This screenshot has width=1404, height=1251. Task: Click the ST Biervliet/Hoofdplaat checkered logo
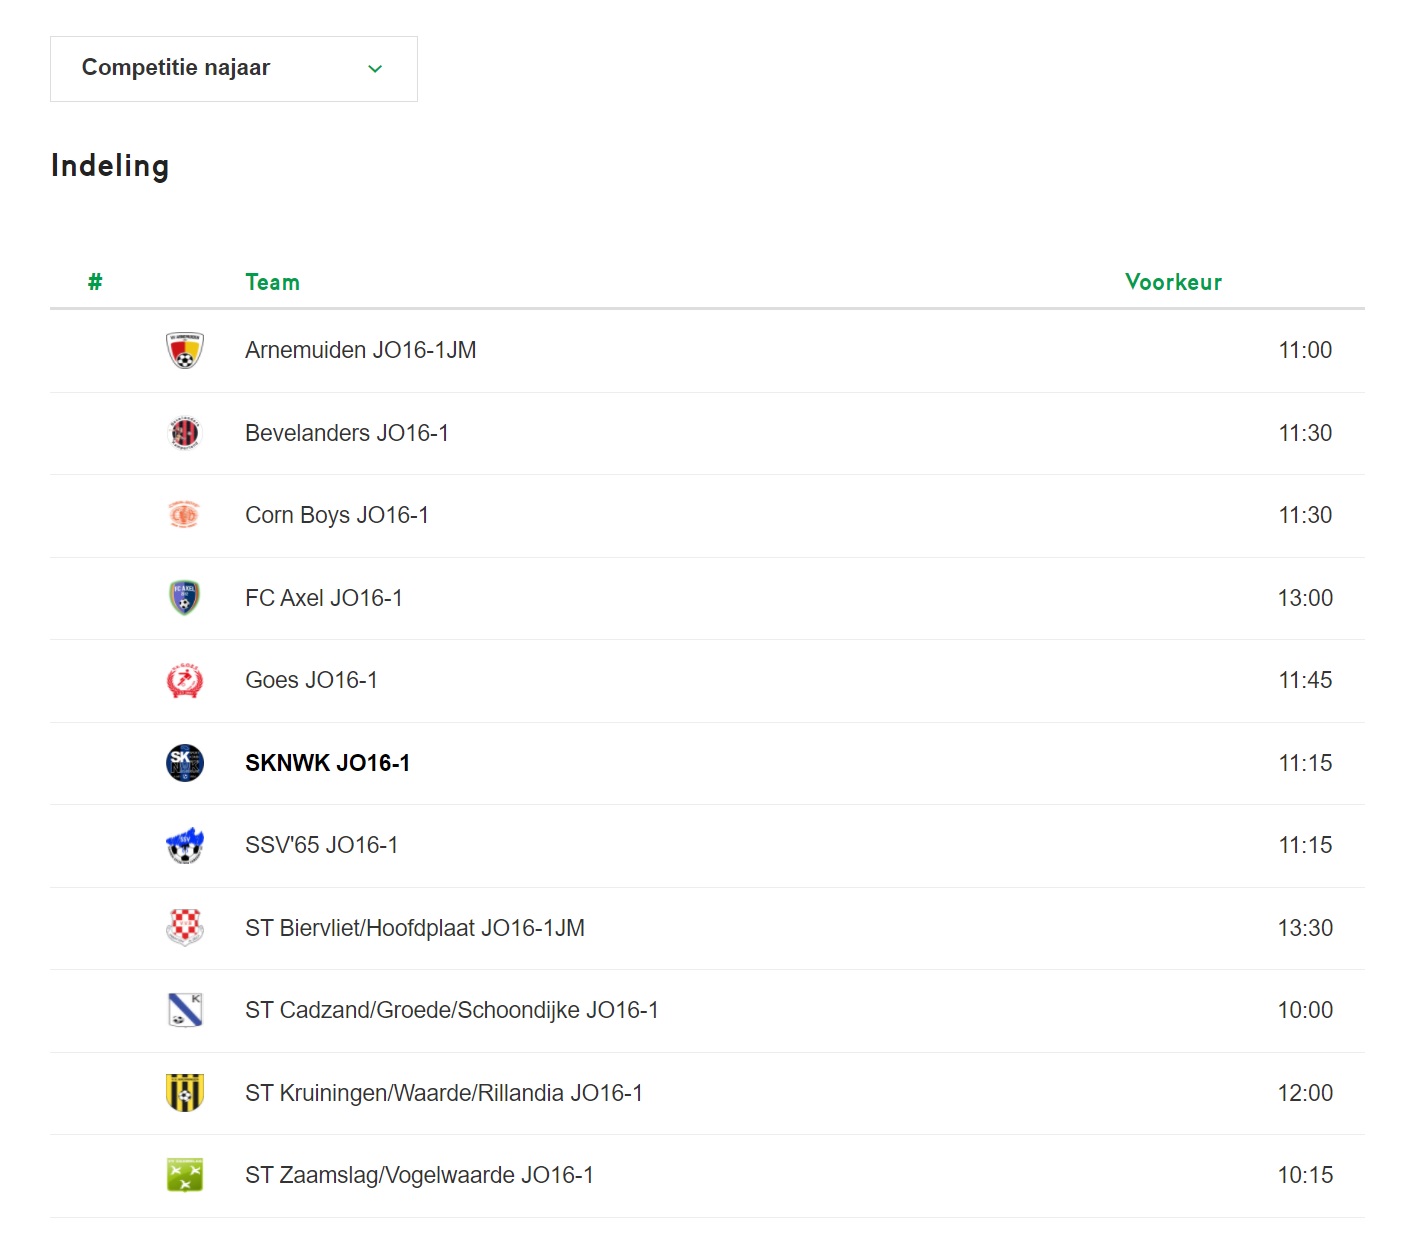[x=185, y=928]
